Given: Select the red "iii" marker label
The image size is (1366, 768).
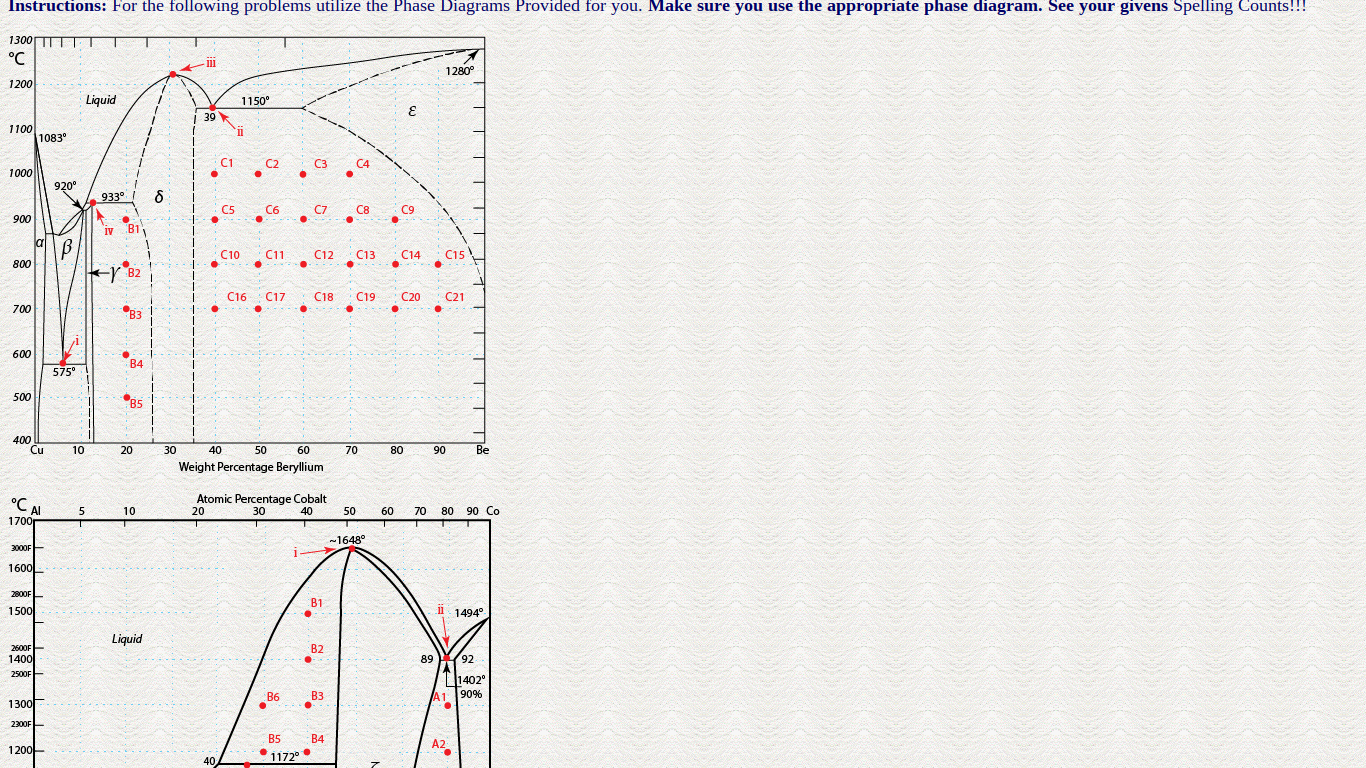Looking at the screenshot, I should pos(211,63).
